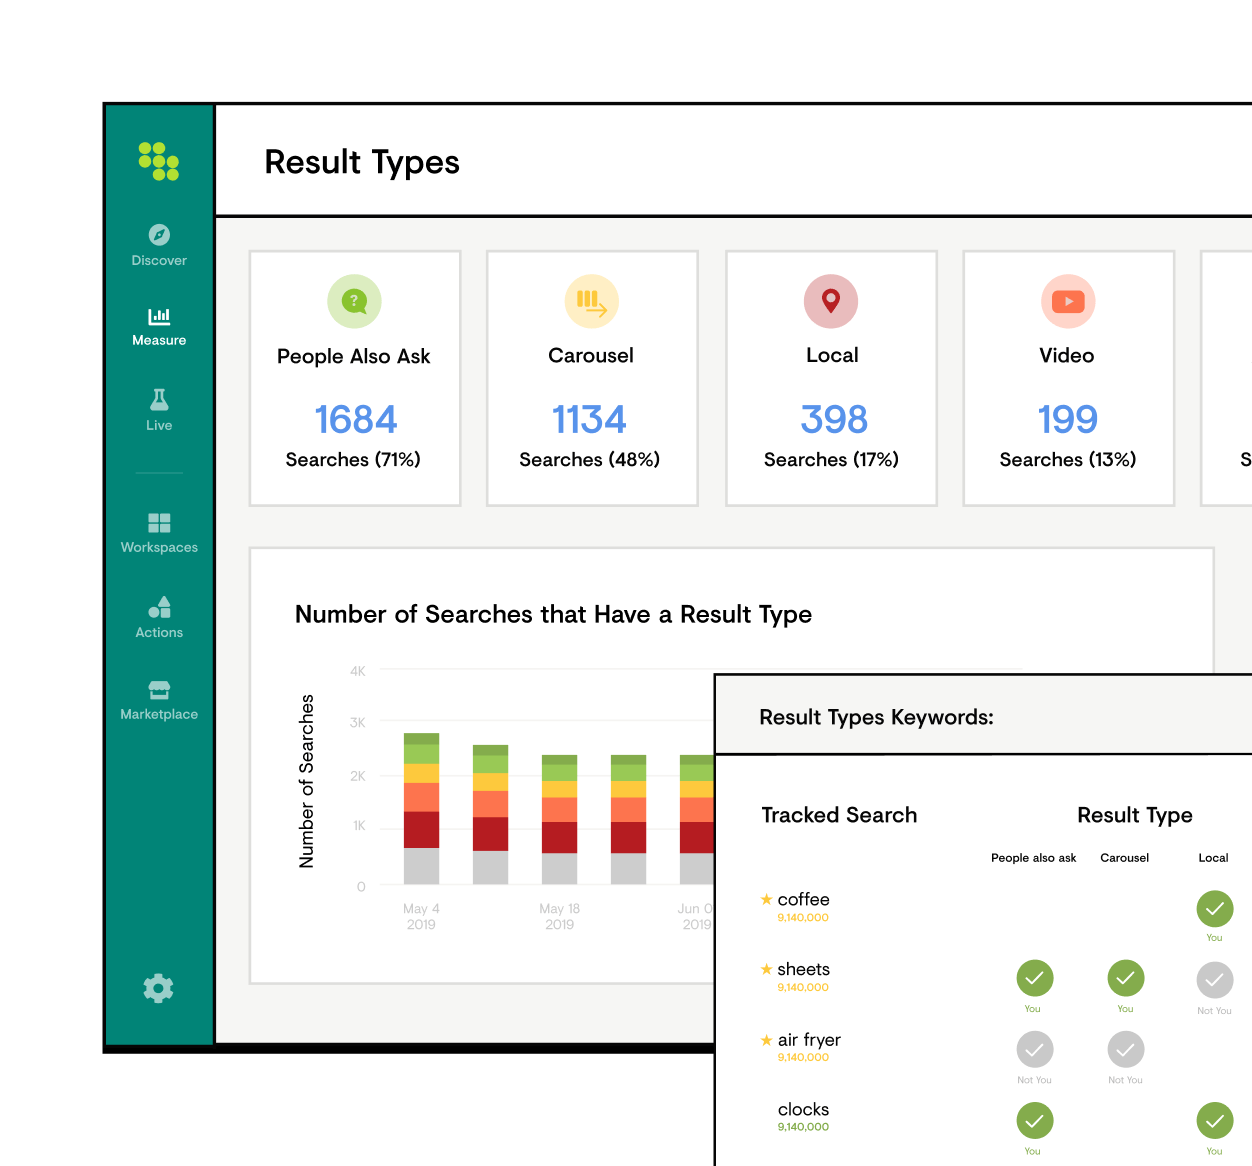Toggle air fryer Carousel grey checkmark

pos(1126,1050)
